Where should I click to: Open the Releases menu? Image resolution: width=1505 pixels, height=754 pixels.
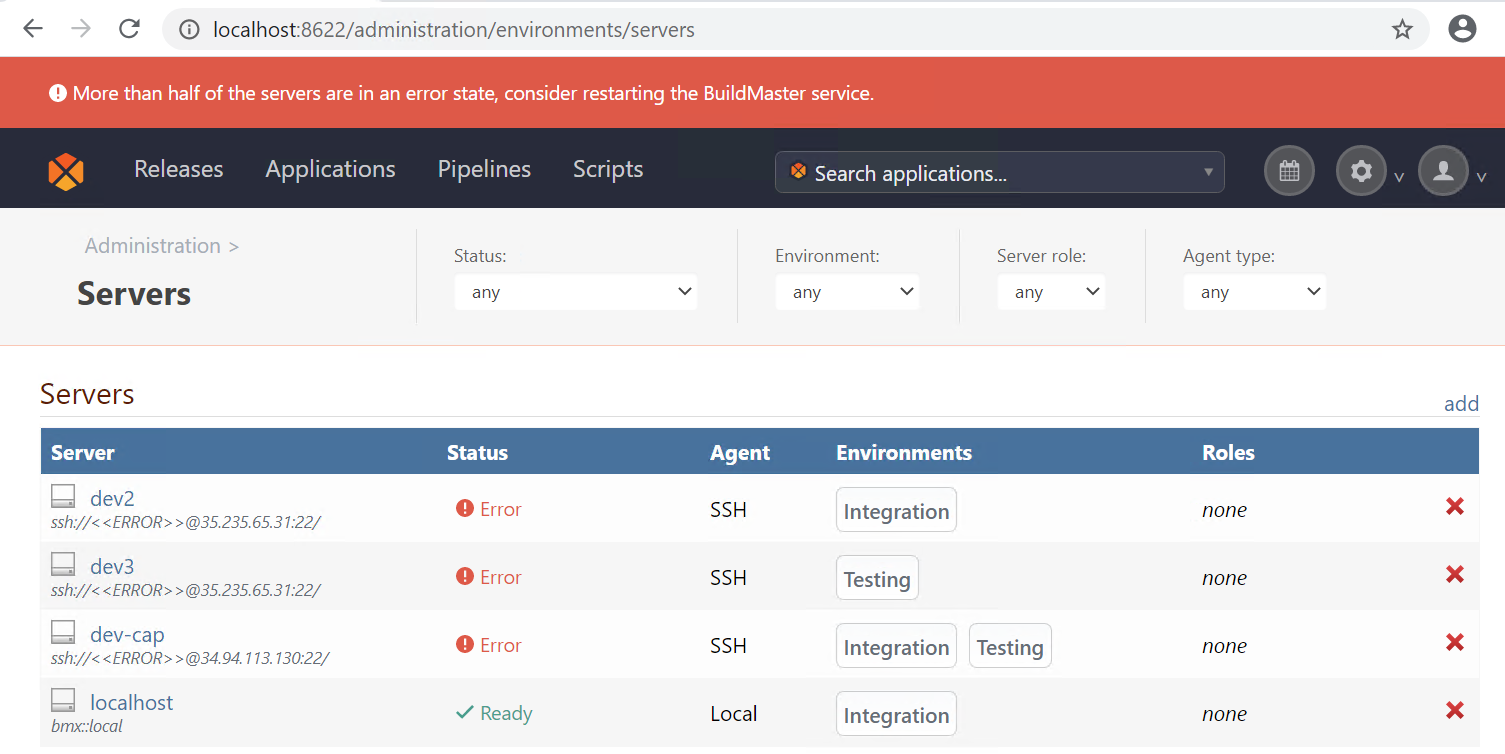pos(179,169)
